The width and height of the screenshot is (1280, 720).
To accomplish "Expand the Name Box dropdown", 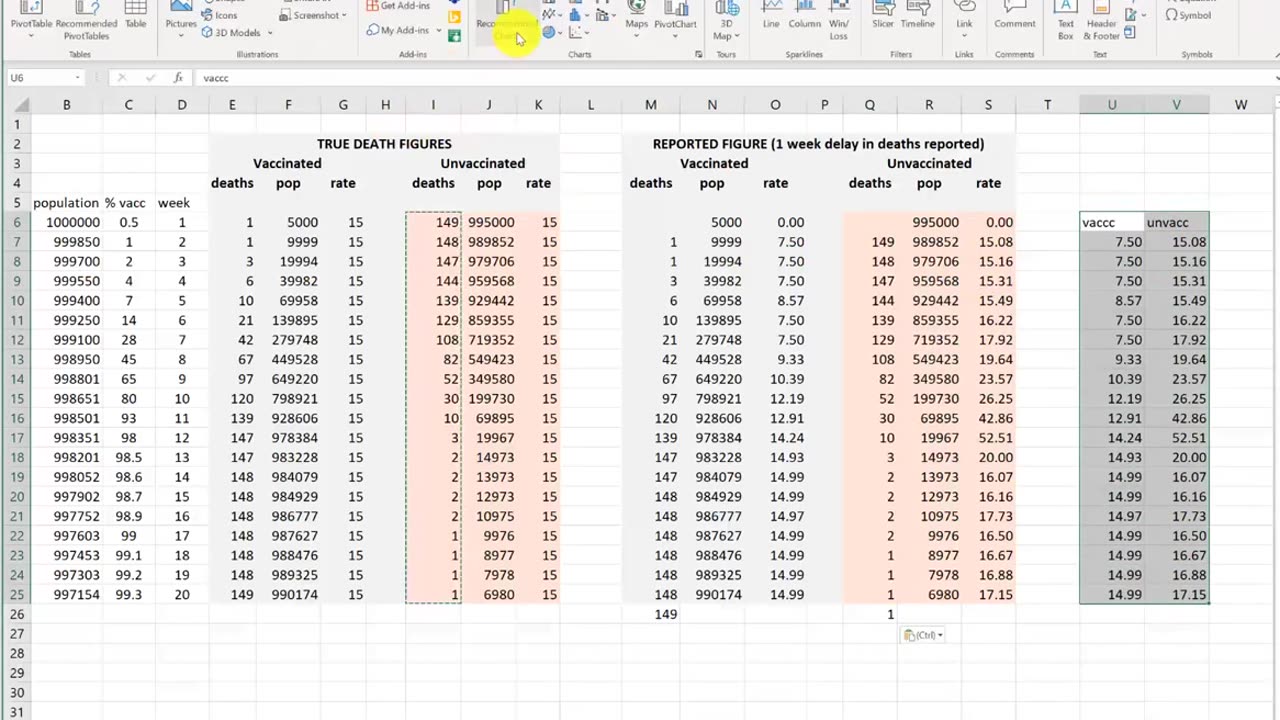I will point(77,77).
